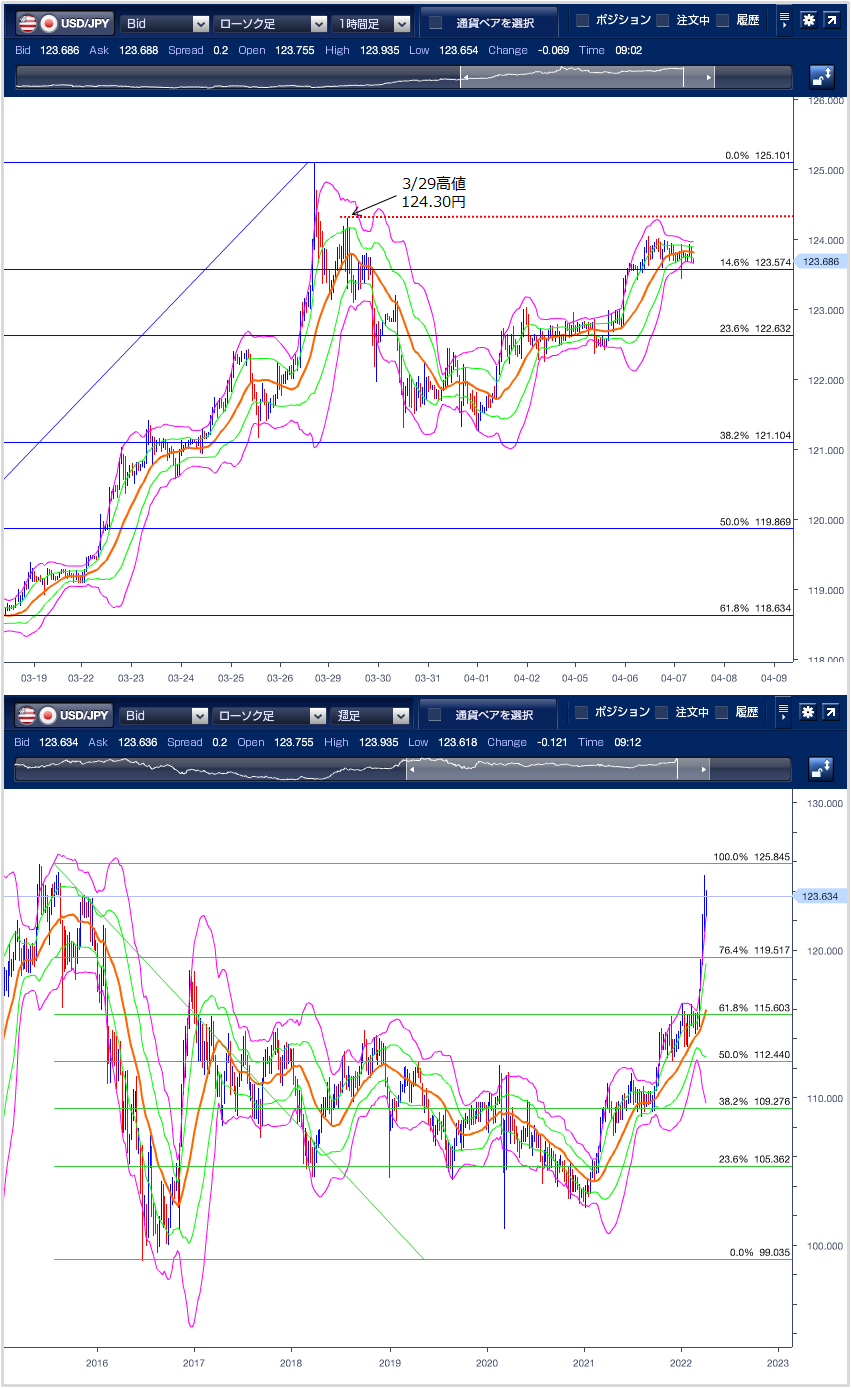
Task: Expand the Bid dropdown in top chart
Action: pyautogui.click(x=164, y=24)
